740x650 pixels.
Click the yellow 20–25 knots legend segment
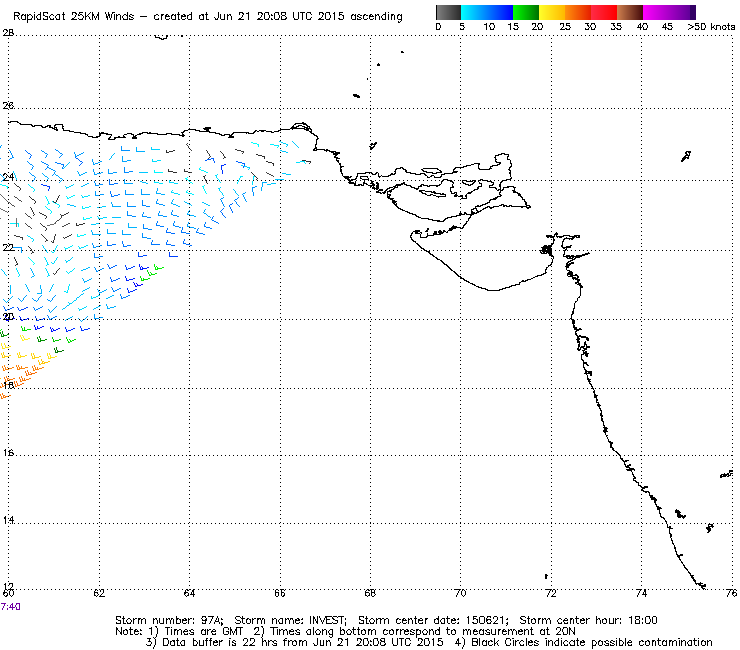(x=552, y=12)
